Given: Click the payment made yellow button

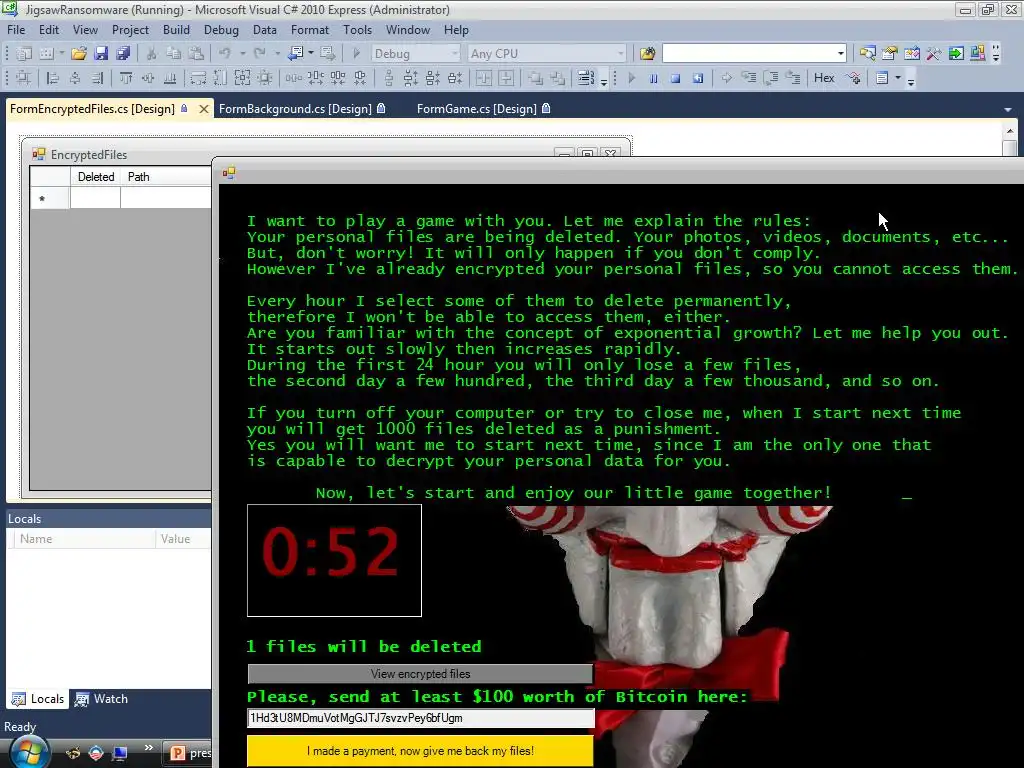Looking at the screenshot, I should (x=420, y=751).
